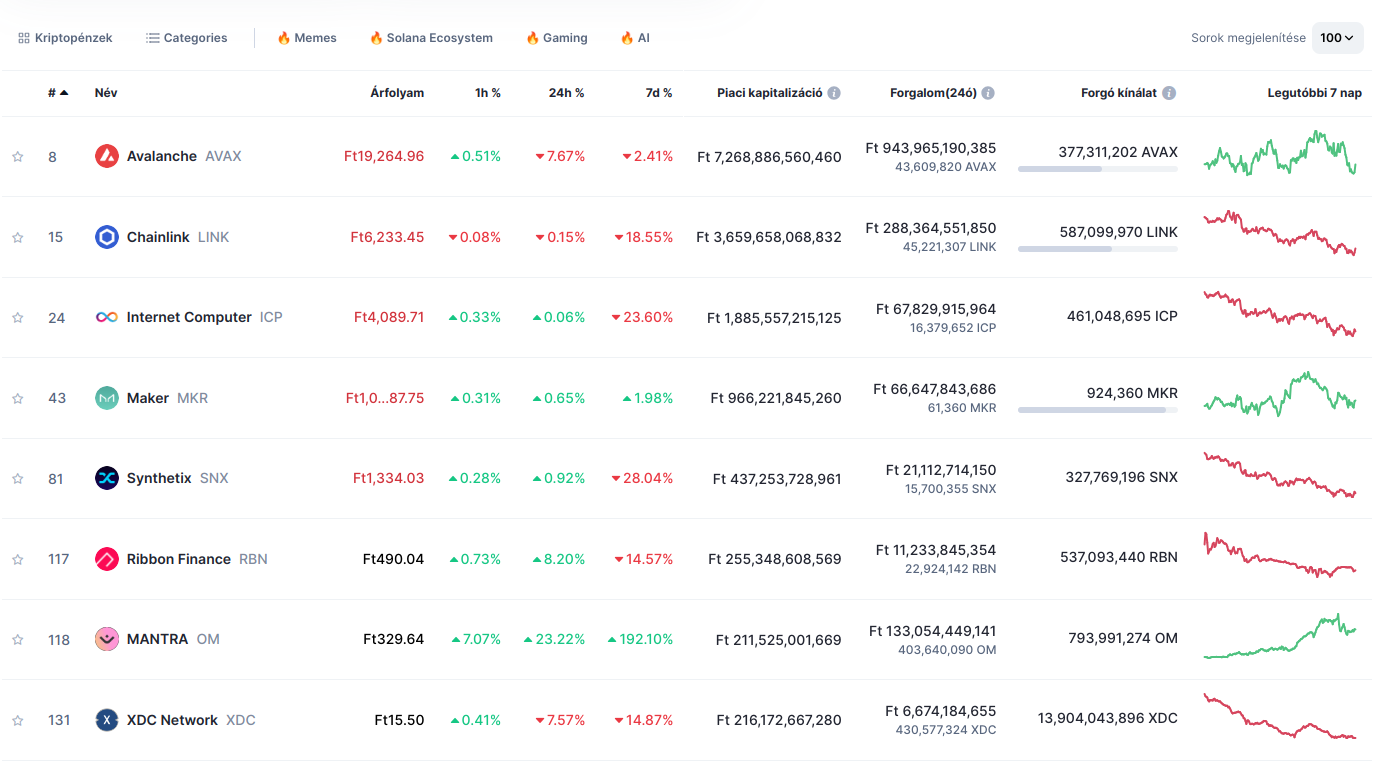The width and height of the screenshot is (1392, 766).
Task: Click Avalanche volume Ft 943,965,190,385
Action: (x=931, y=148)
